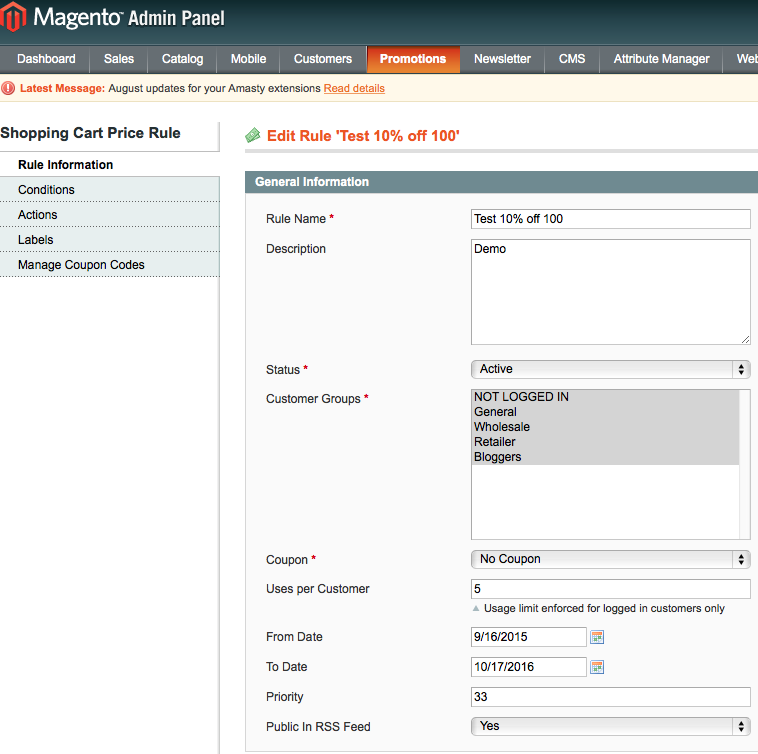Focus the Priority input field
758x754 pixels.
click(x=611, y=697)
